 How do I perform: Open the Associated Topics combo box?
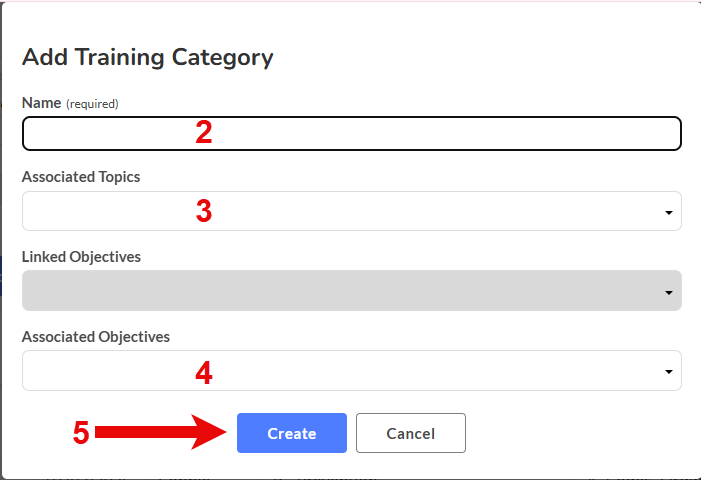click(351, 211)
